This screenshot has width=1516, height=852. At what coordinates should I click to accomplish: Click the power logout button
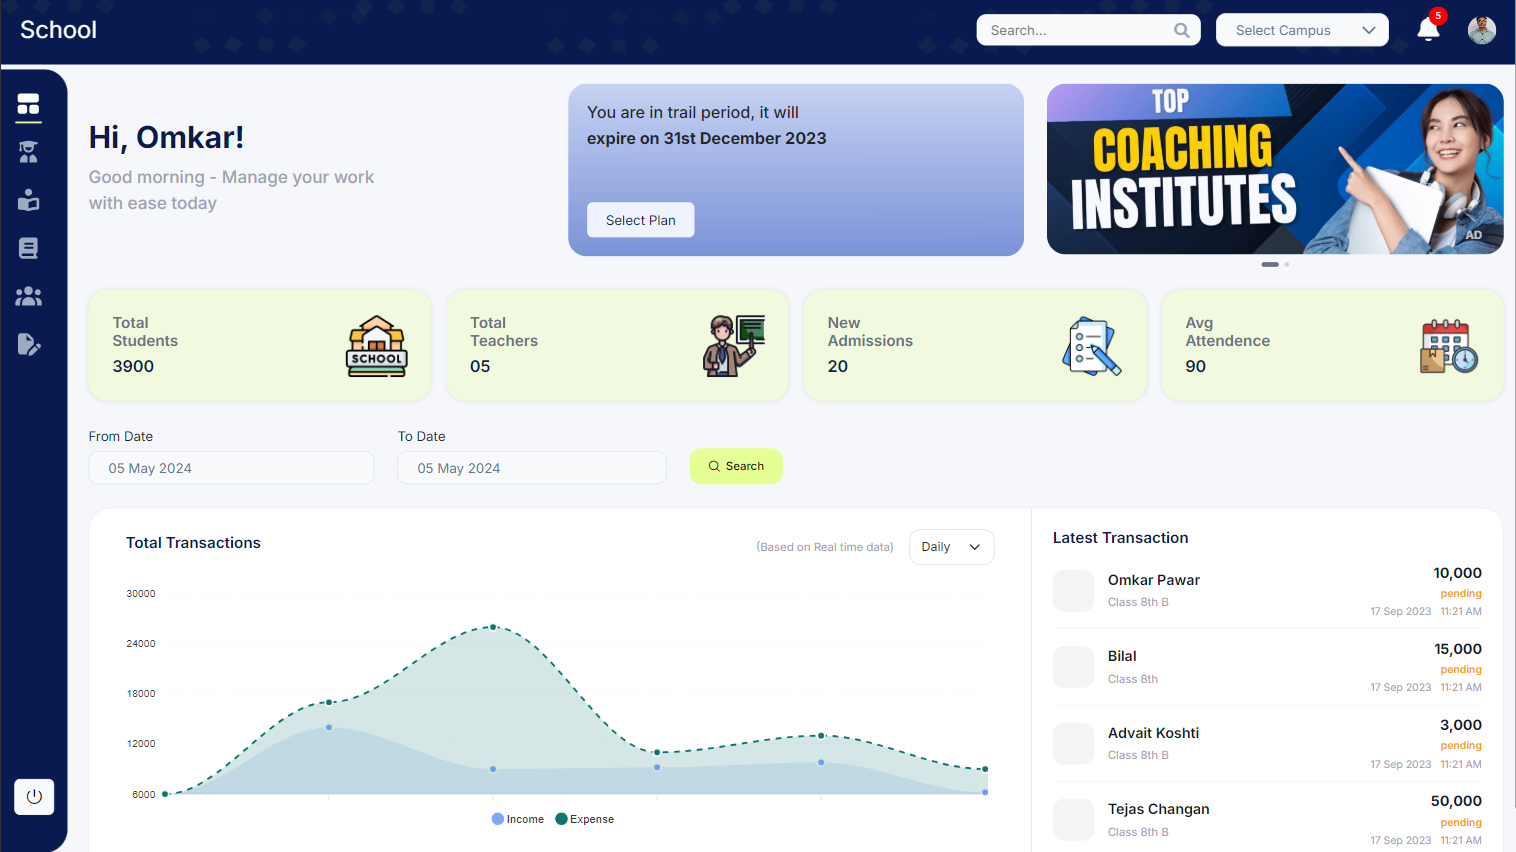click(34, 797)
